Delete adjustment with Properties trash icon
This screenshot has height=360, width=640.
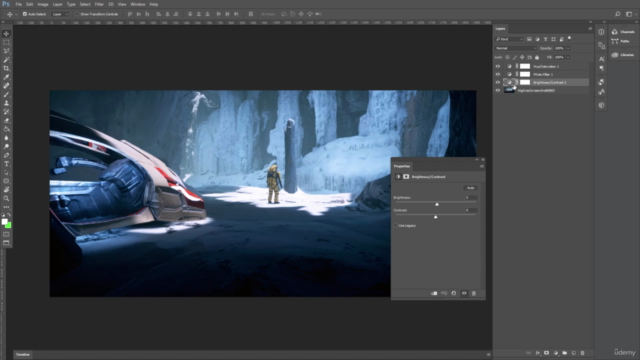click(x=474, y=293)
